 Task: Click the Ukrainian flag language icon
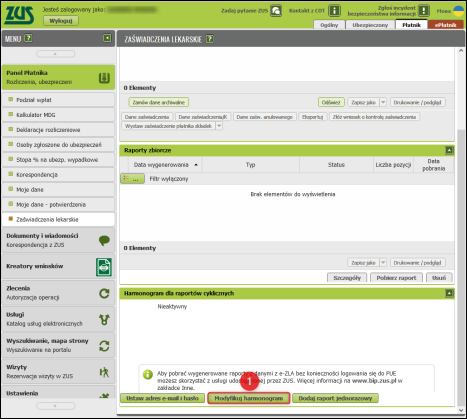click(459, 11)
